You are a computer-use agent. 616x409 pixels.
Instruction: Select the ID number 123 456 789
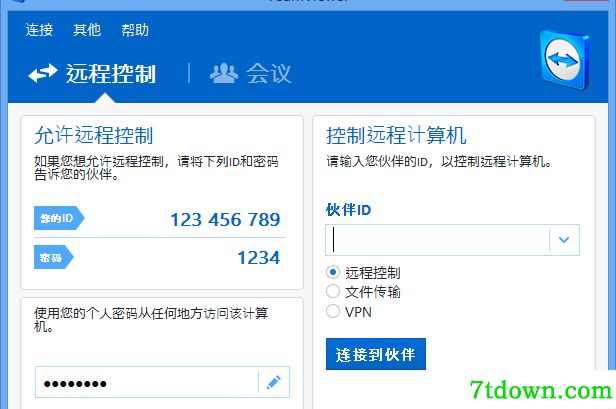(225, 219)
